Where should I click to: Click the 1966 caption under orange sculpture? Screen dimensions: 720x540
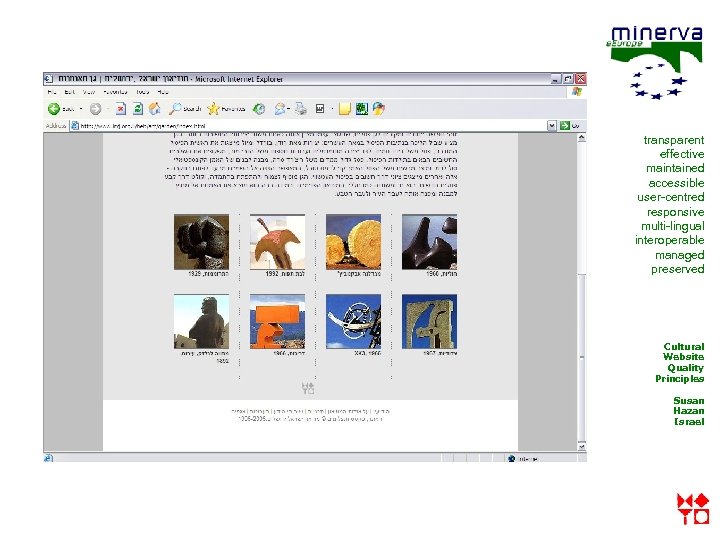289,354
